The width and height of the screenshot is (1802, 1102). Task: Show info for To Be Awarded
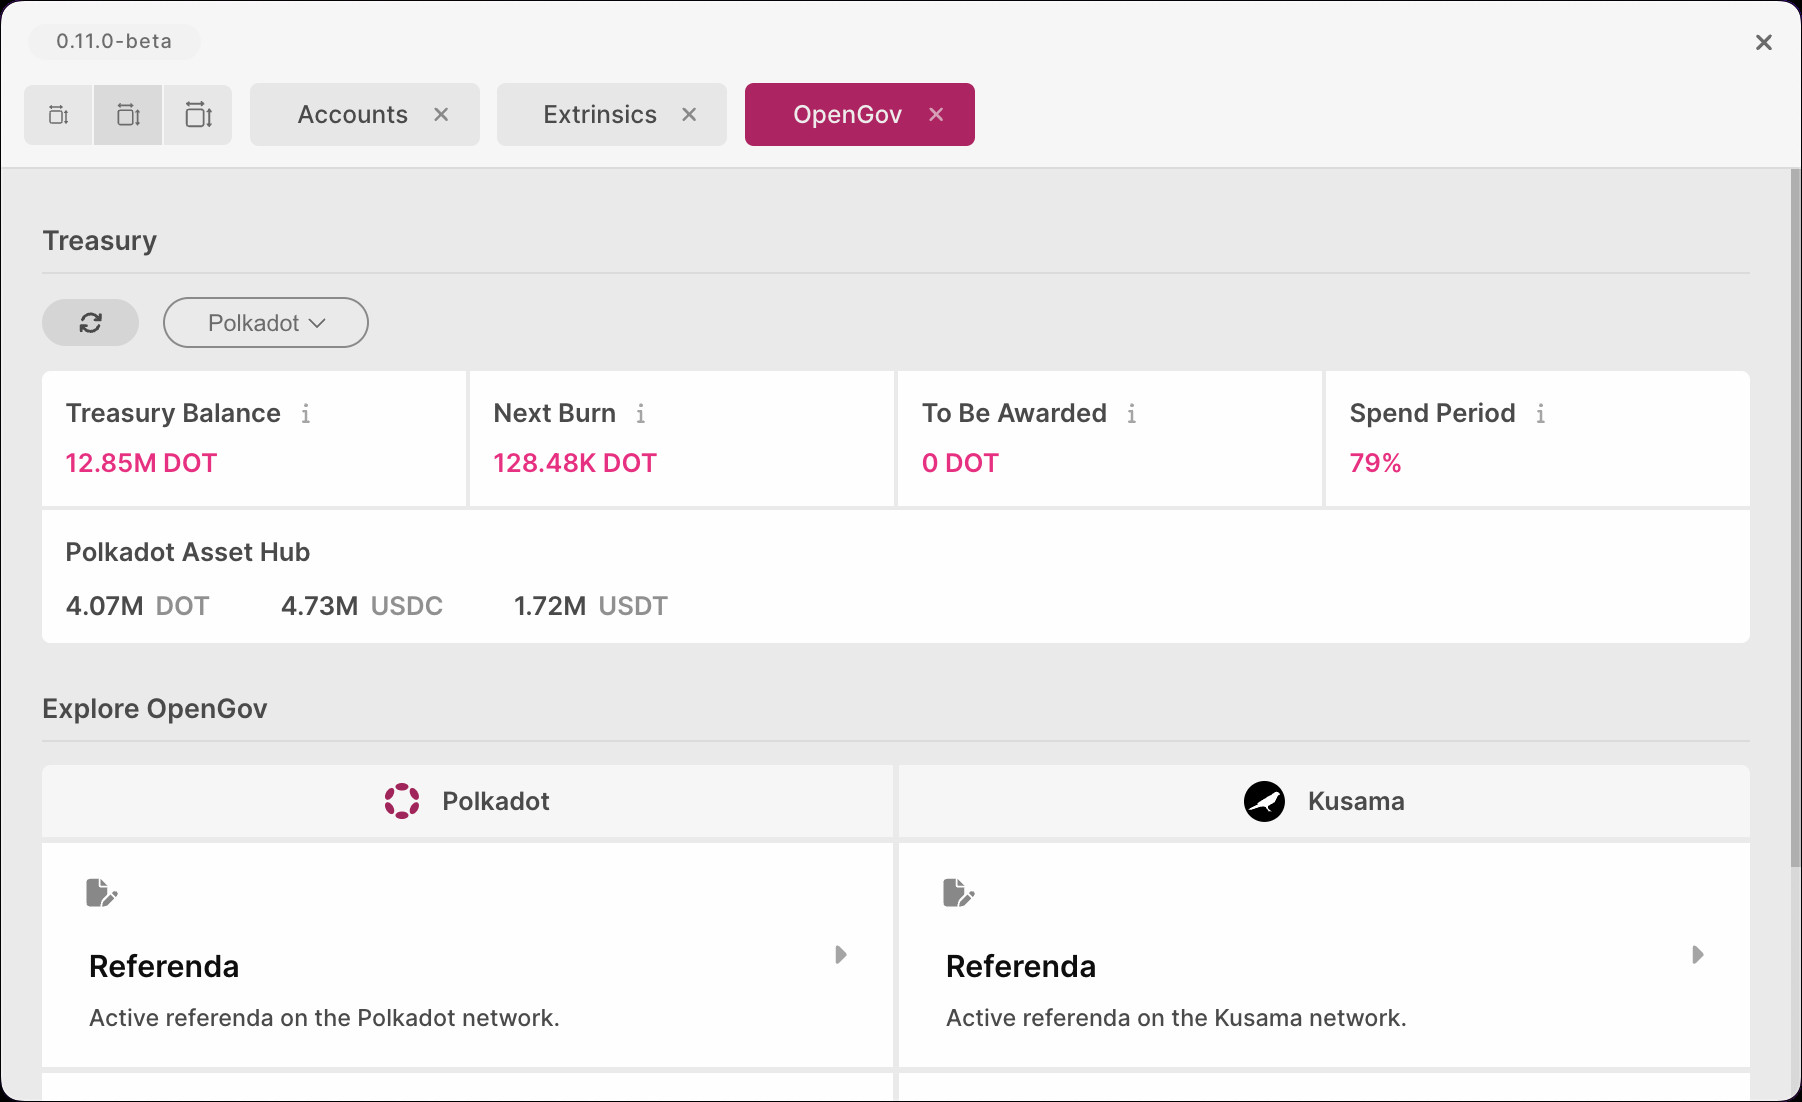[1132, 413]
